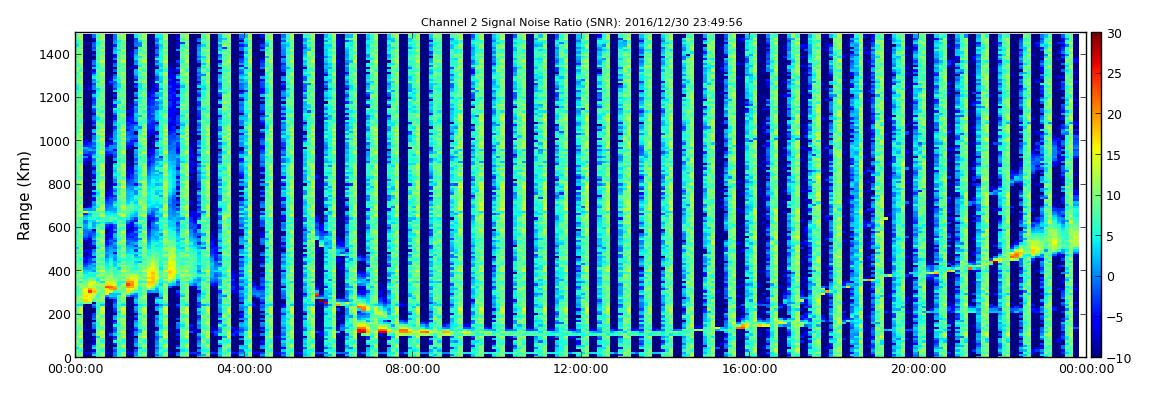Click the 600 y-axis tick label
The width and height of the screenshot is (1150, 407).
[x=59, y=228]
